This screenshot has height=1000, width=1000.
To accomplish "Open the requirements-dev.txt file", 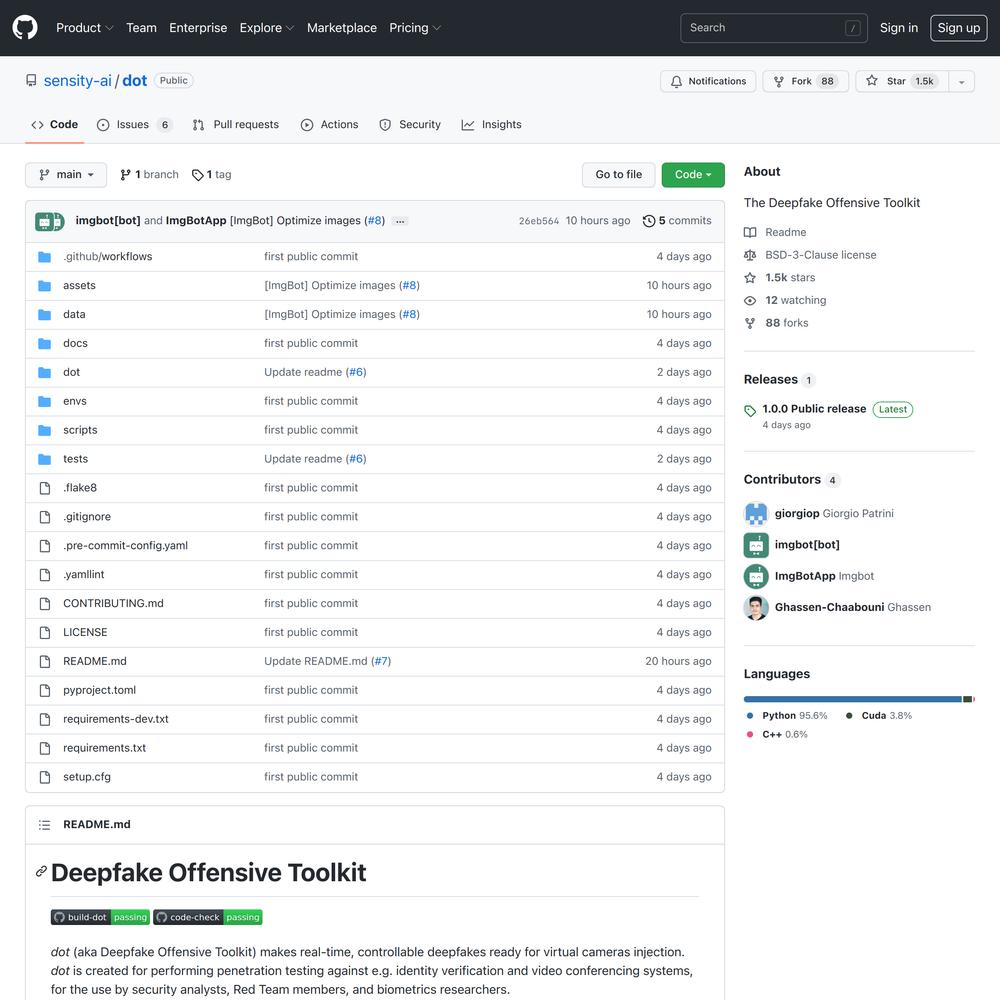I will point(116,719).
